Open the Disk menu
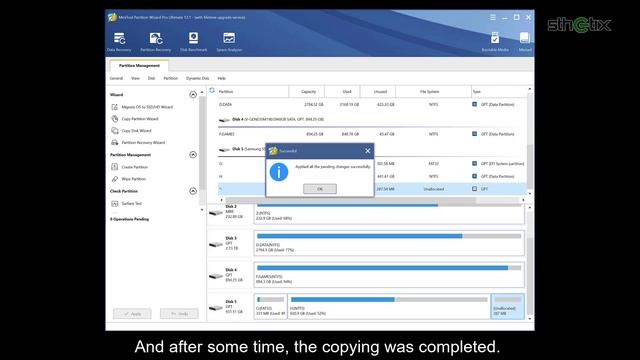640x360 pixels. click(151, 78)
